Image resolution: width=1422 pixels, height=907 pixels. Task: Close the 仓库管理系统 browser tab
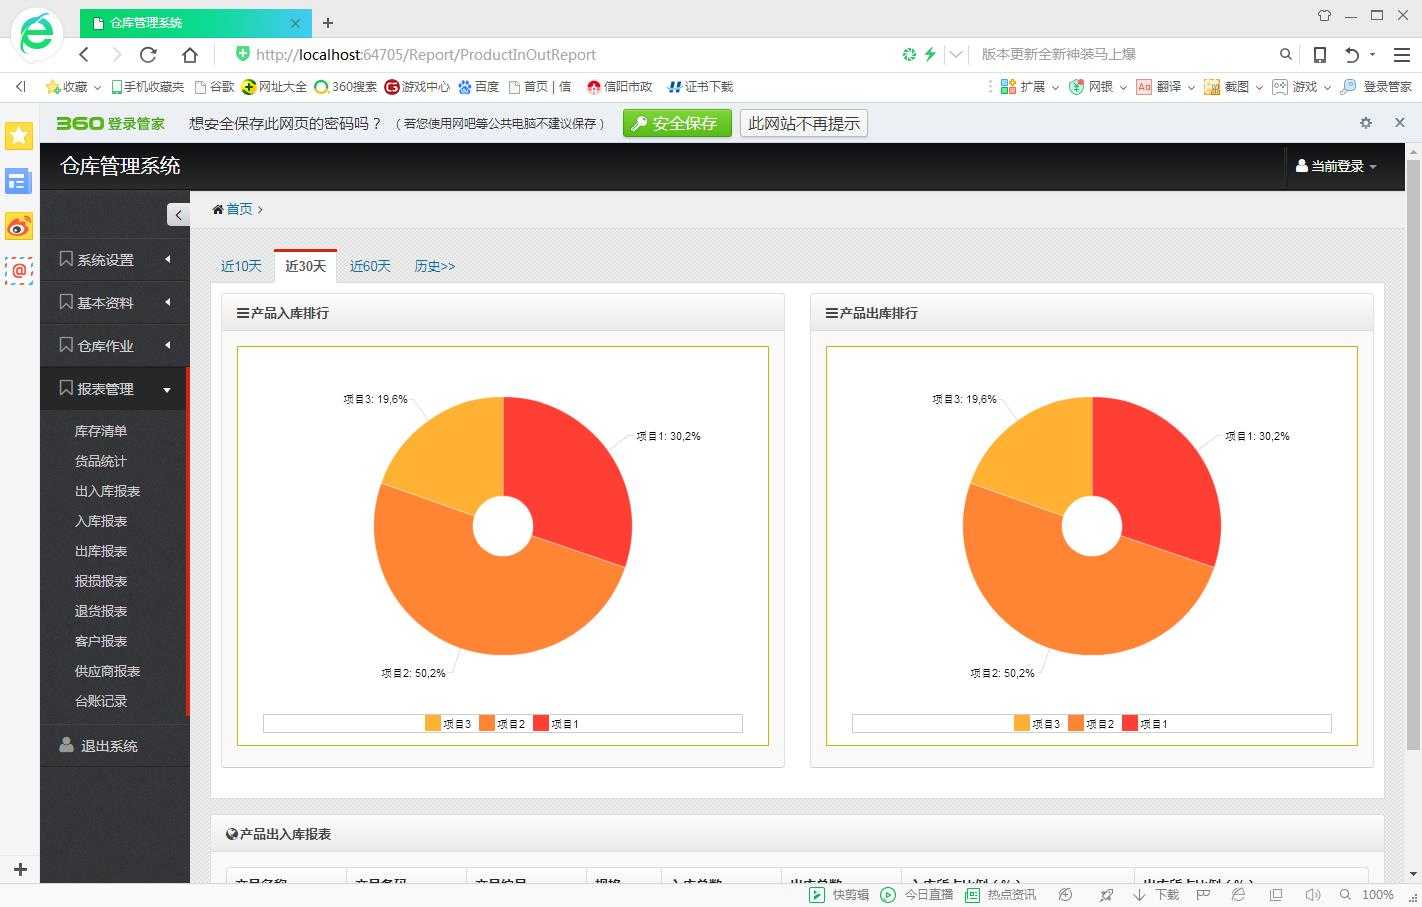click(x=296, y=23)
